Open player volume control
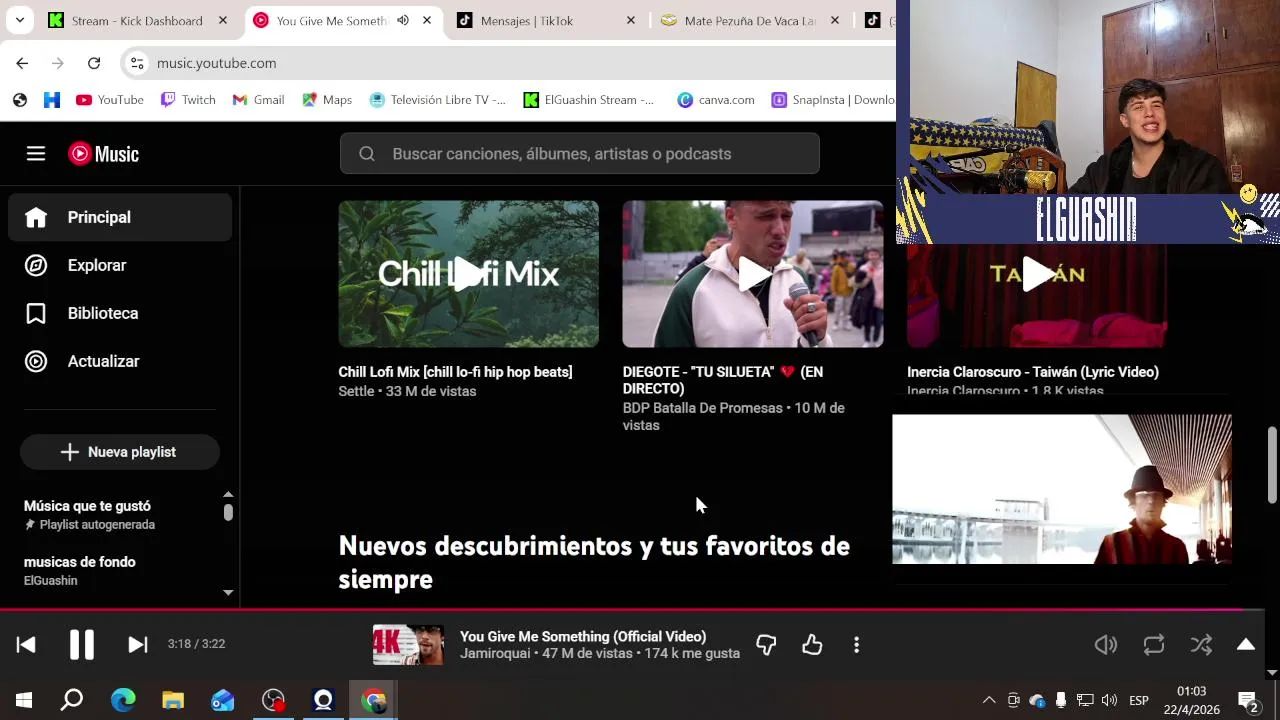1280x720 pixels. (x=1106, y=645)
